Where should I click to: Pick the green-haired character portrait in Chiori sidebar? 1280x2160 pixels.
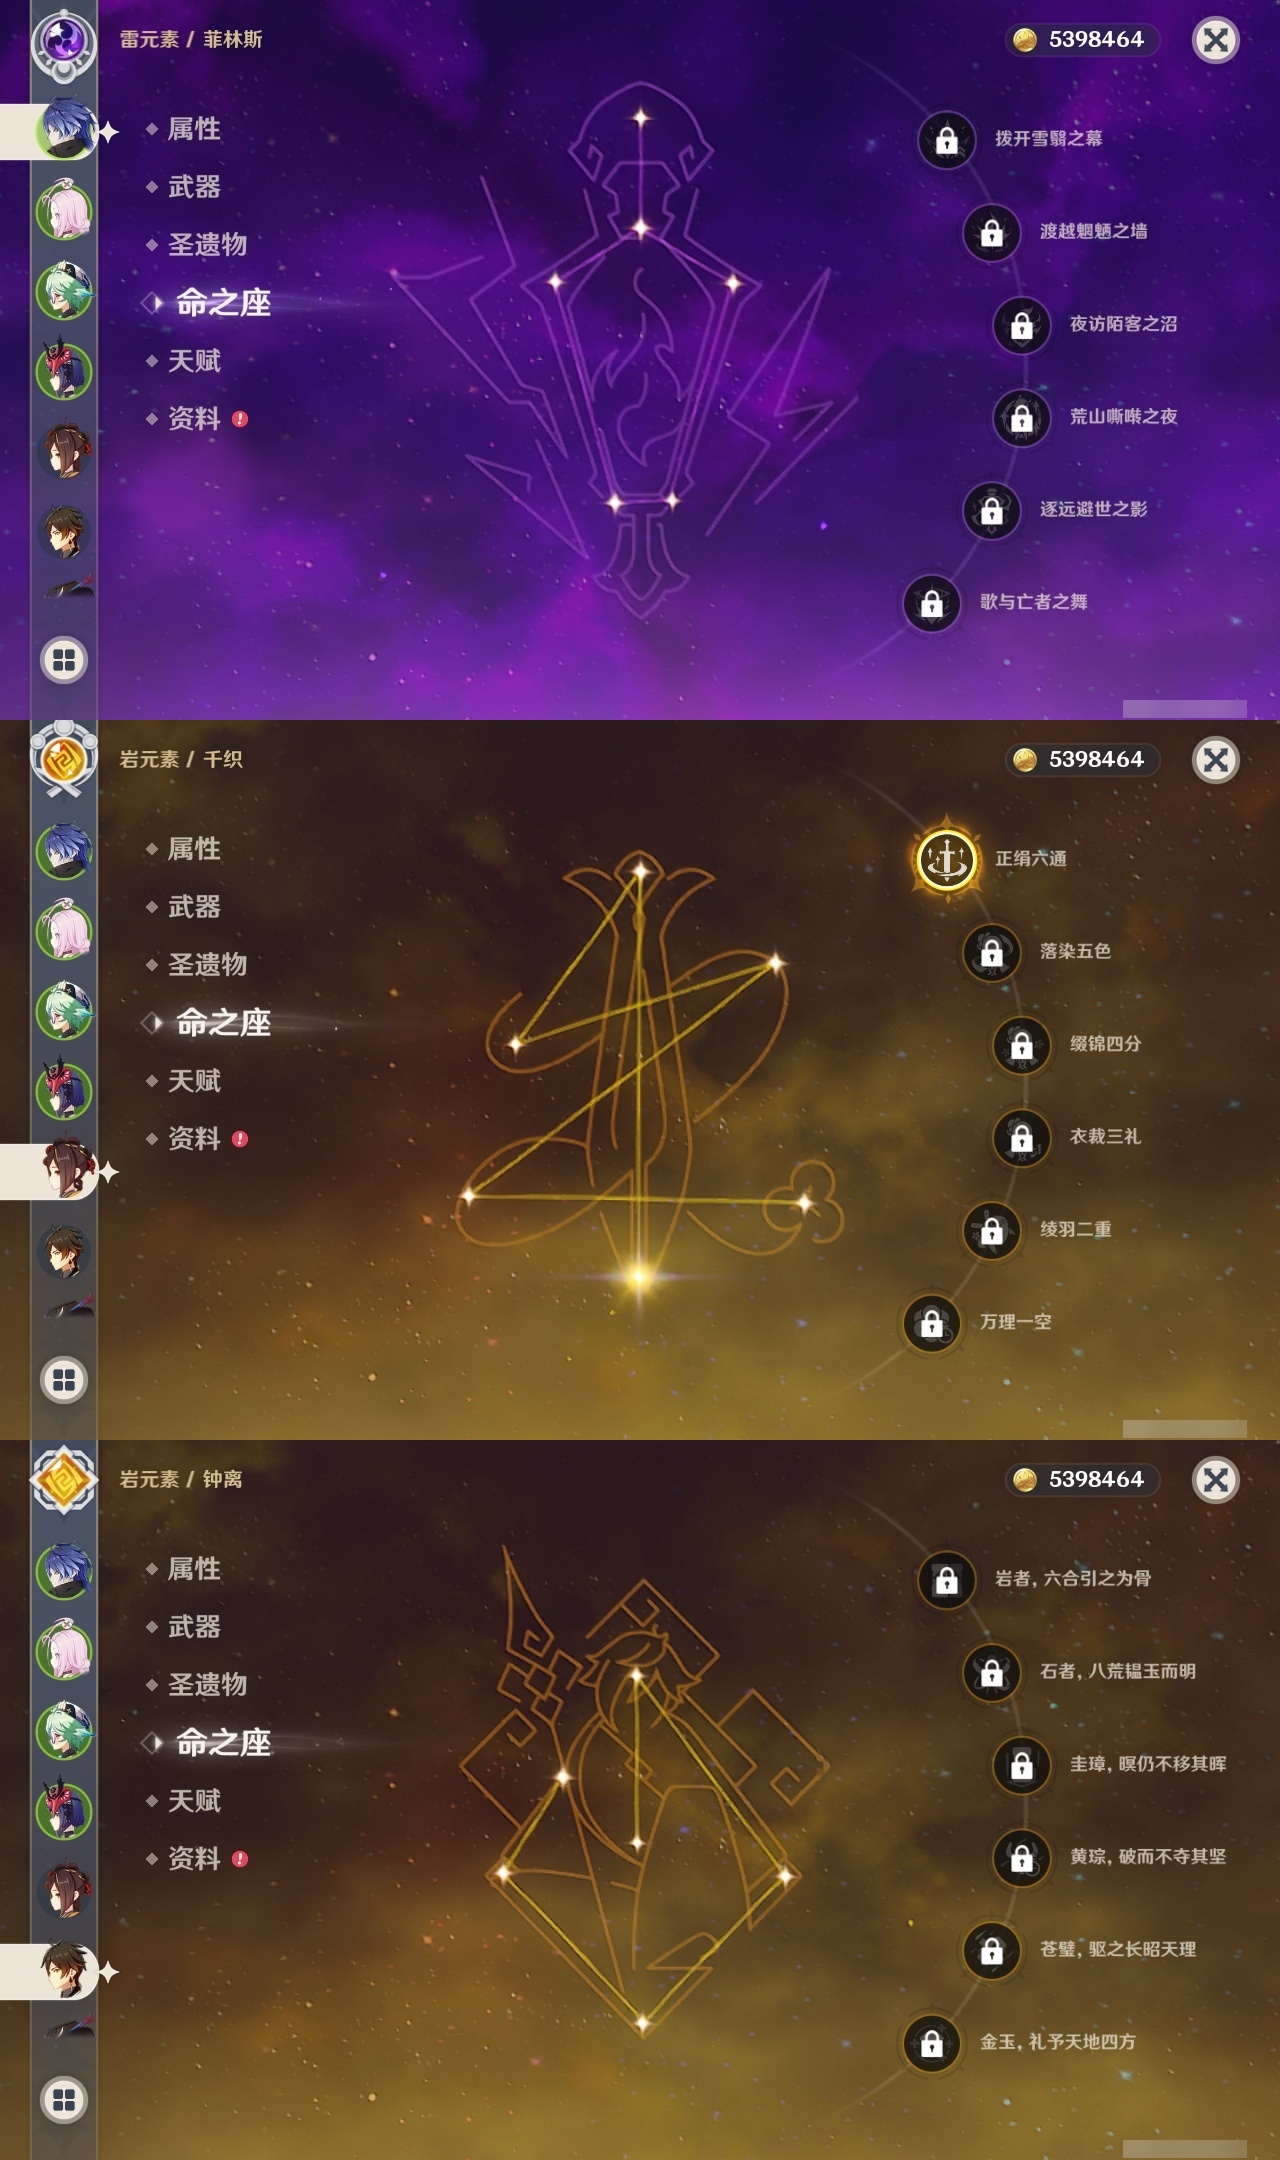[x=65, y=1011]
